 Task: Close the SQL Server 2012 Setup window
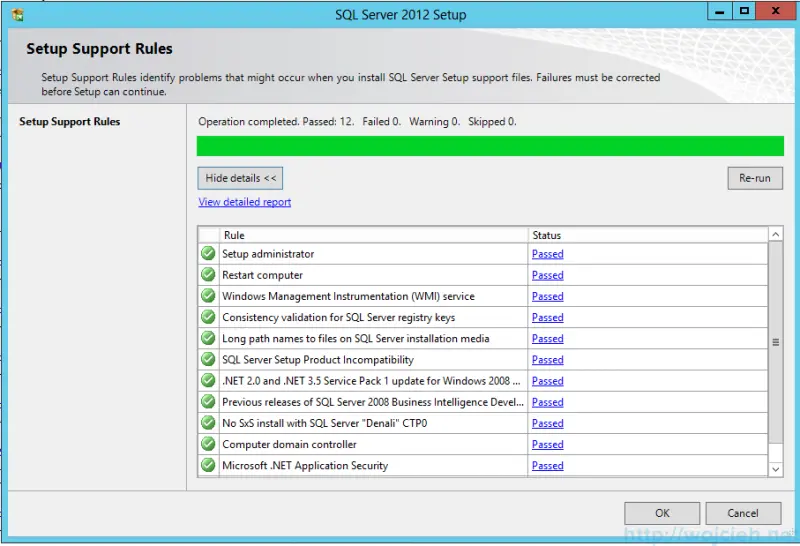click(x=776, y=11)
